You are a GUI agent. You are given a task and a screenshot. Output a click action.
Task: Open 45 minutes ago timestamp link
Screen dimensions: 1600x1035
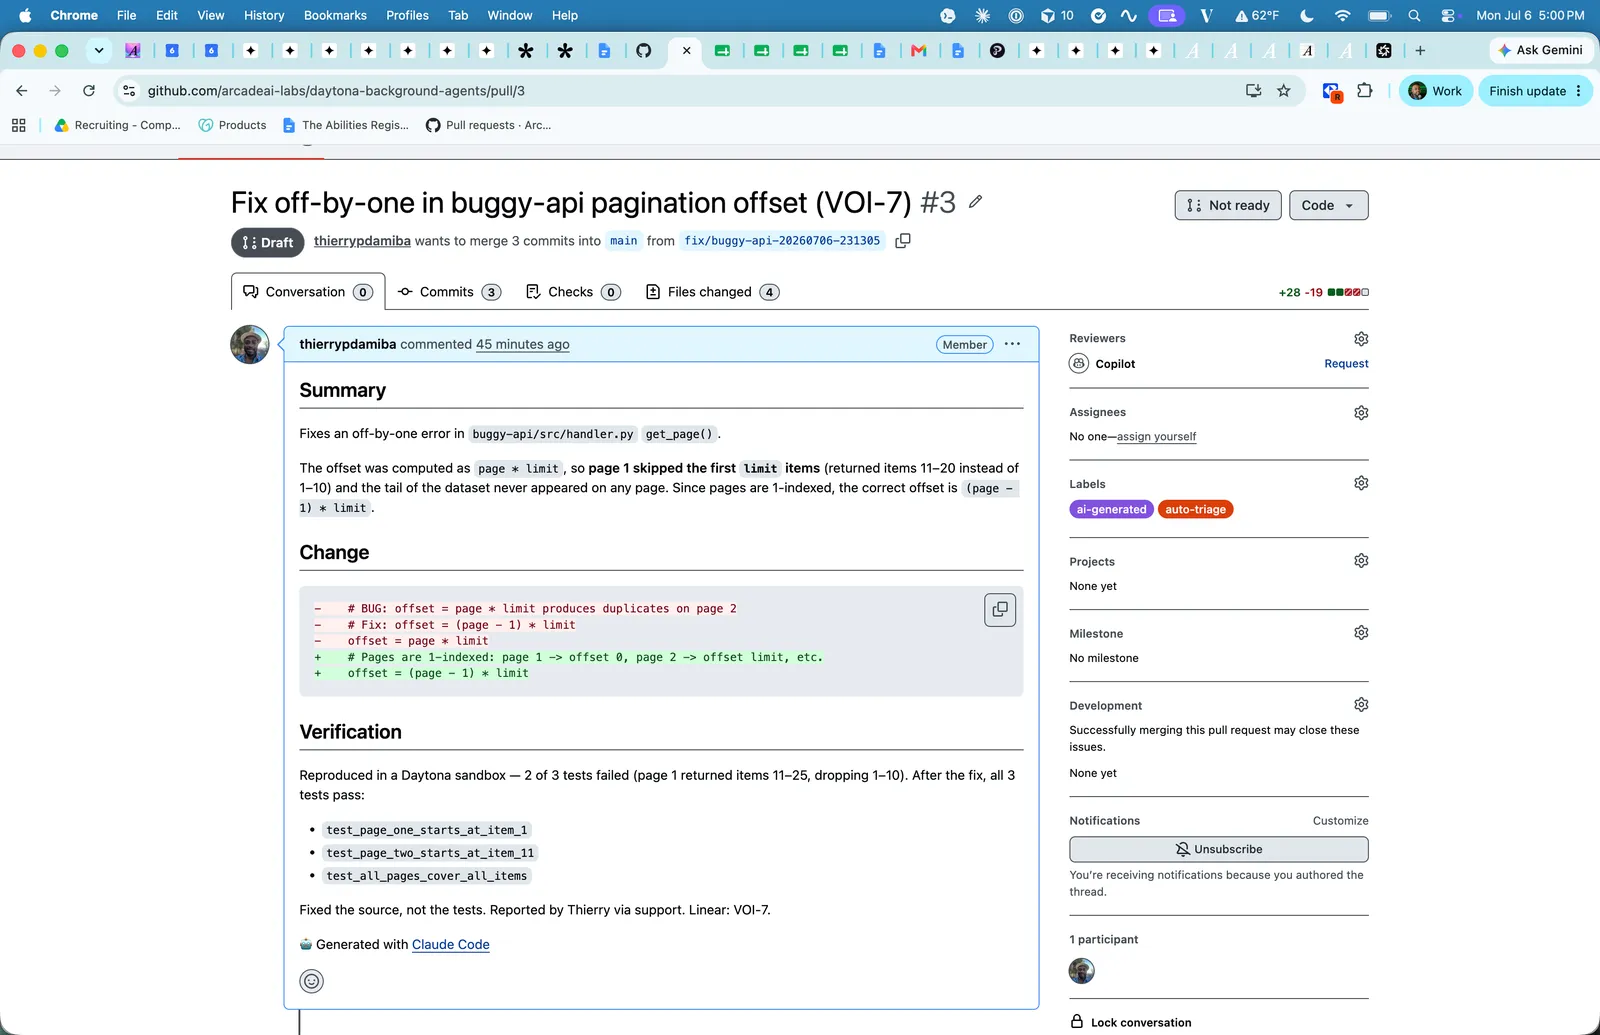[523, 345]
